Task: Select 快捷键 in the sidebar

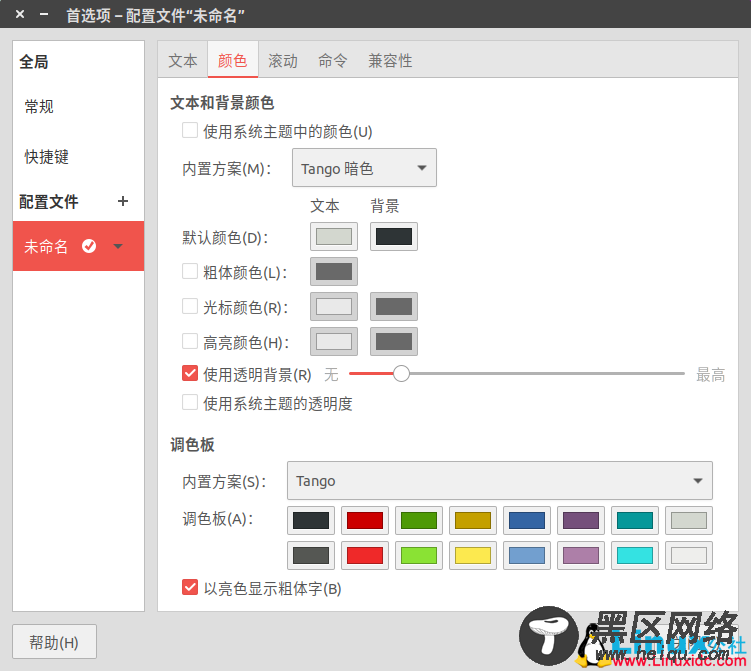Action: point(79,157)
